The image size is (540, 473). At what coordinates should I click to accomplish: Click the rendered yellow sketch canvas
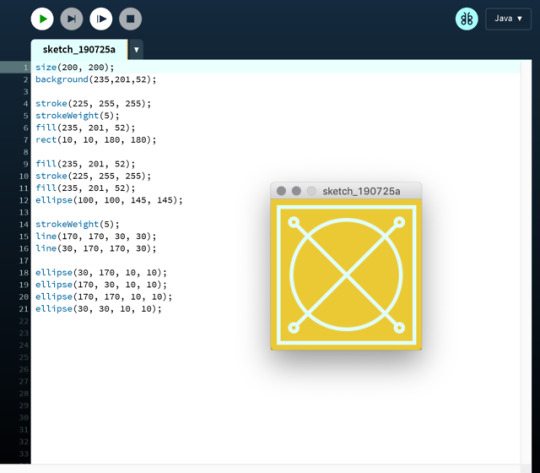pyautogui.click(x=346, y=275)
